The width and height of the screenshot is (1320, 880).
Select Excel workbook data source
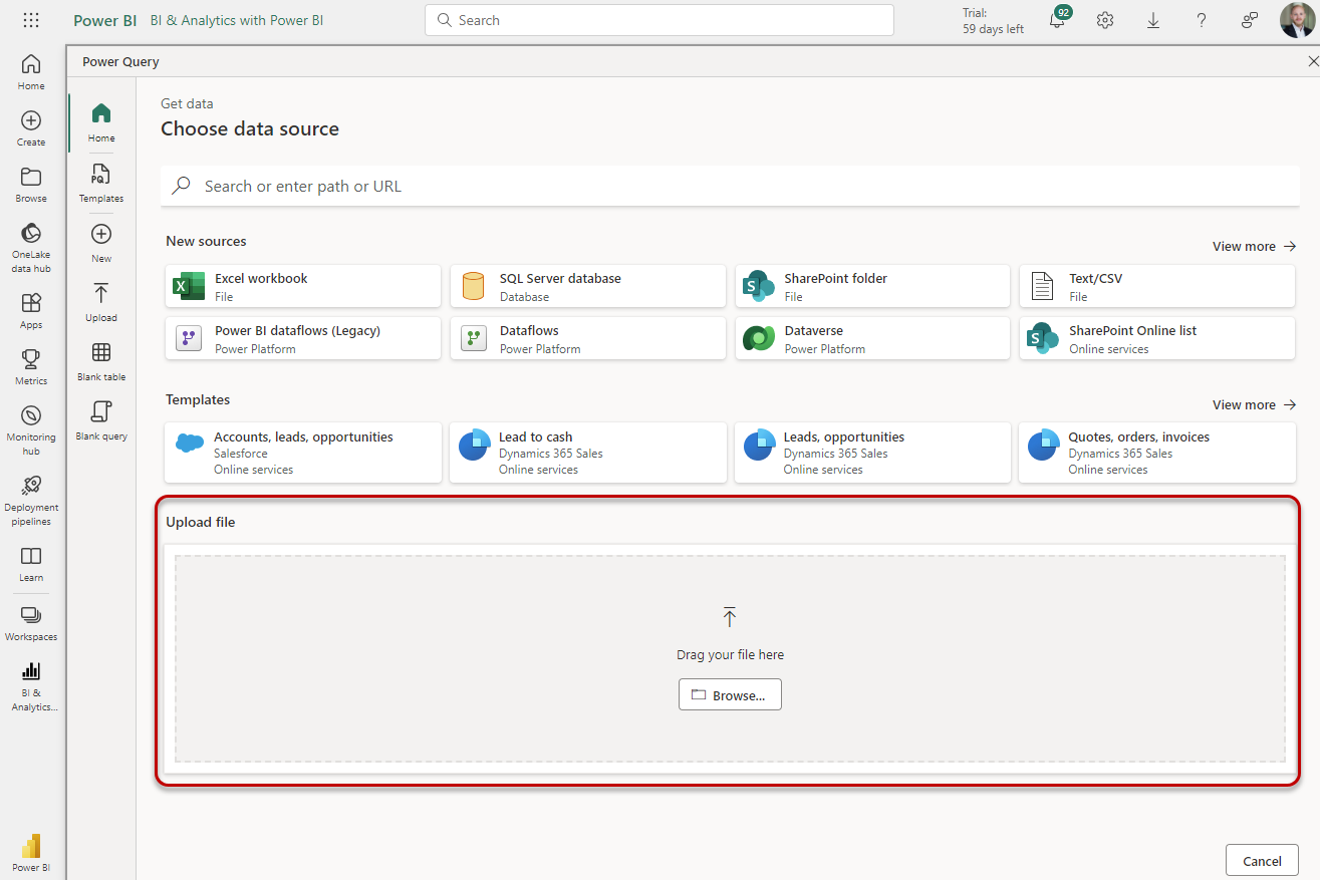click(x=303, y=286)
